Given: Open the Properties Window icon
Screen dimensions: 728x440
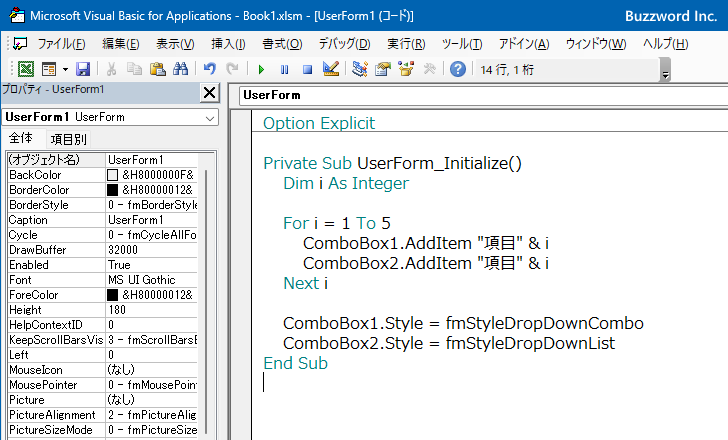Looking at the screenshot, I should pyautogui.click(x=383, y=69).
